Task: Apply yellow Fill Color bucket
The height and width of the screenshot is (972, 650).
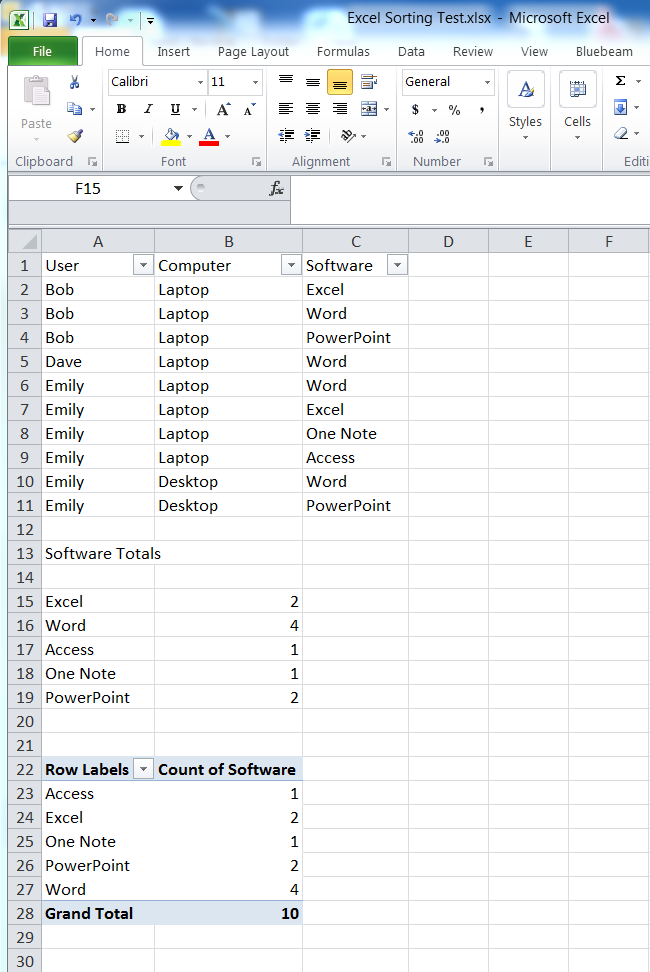Action: point(171,136)
